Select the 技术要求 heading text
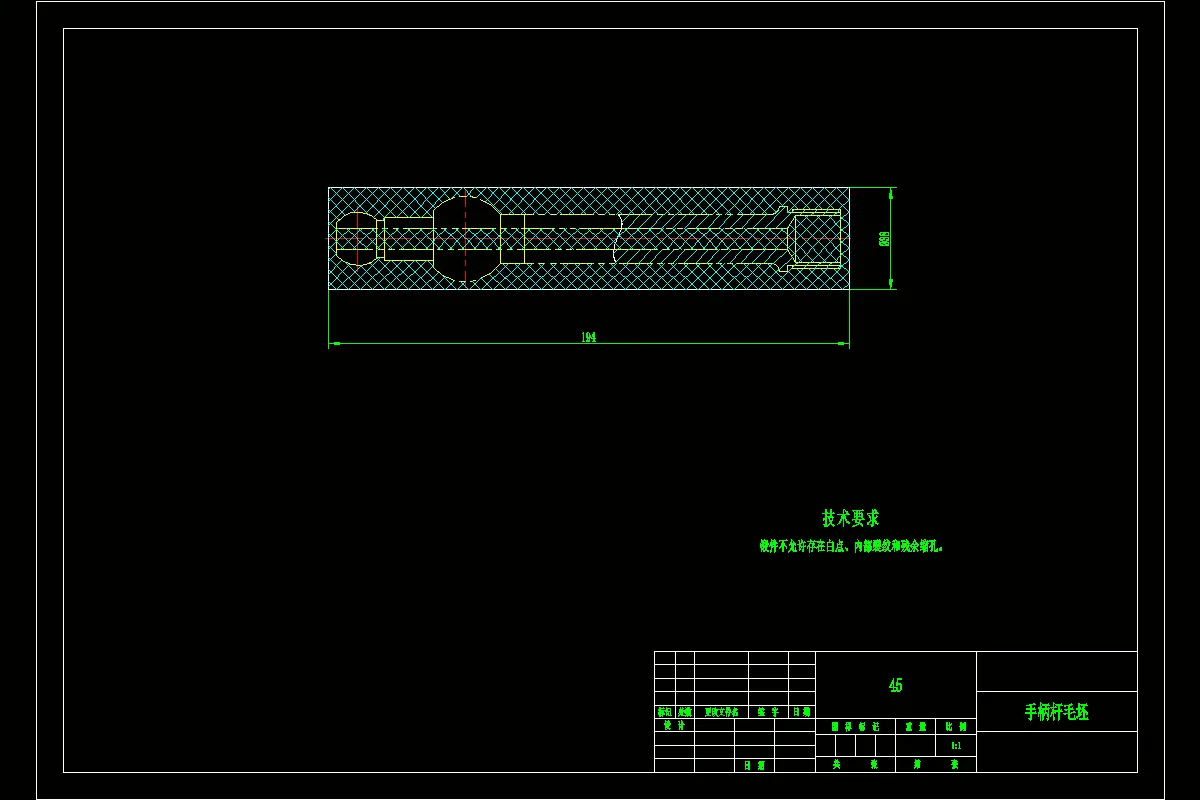Image resolution: width=1200 pixels, height=800 pixels. [851, 518]
